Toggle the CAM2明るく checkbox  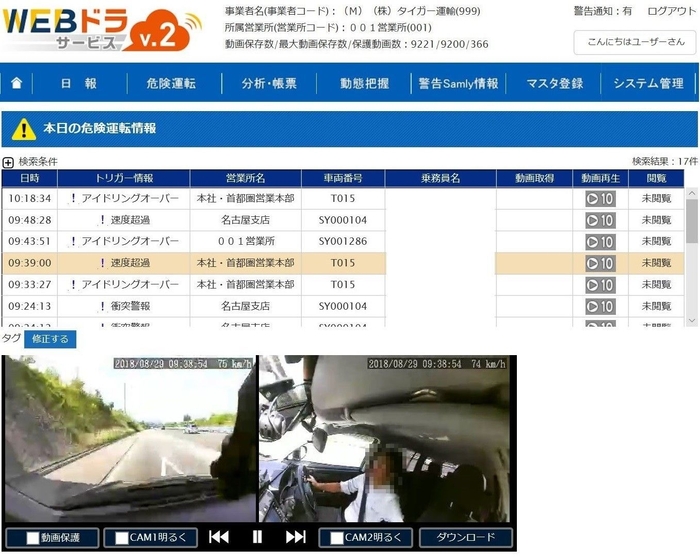click(336, 538)
